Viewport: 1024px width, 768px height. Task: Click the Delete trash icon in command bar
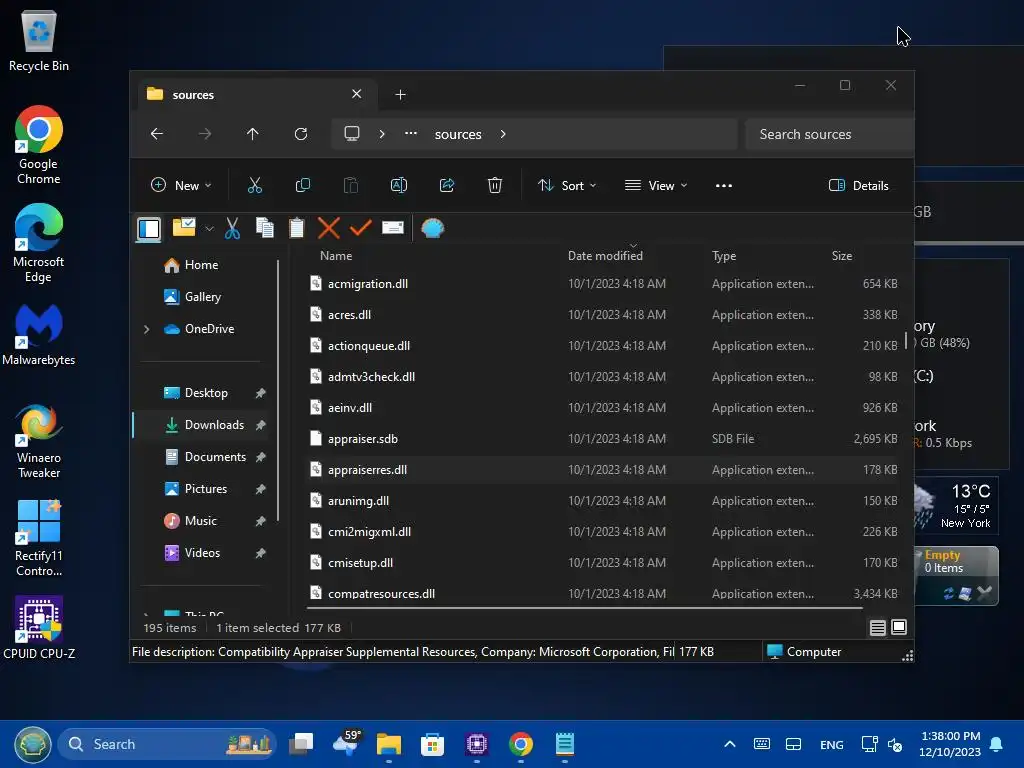coord(494,185)
